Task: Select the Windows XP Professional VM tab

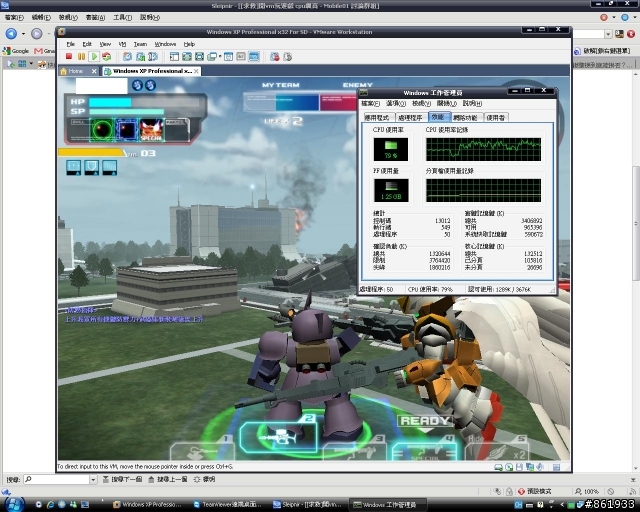Action: (149, 71)
